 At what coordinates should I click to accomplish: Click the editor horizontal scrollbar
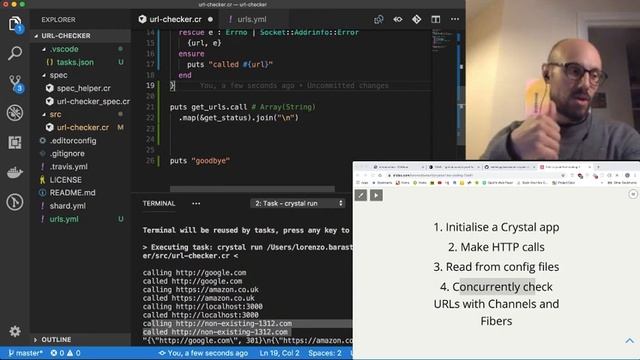[252, 189]
